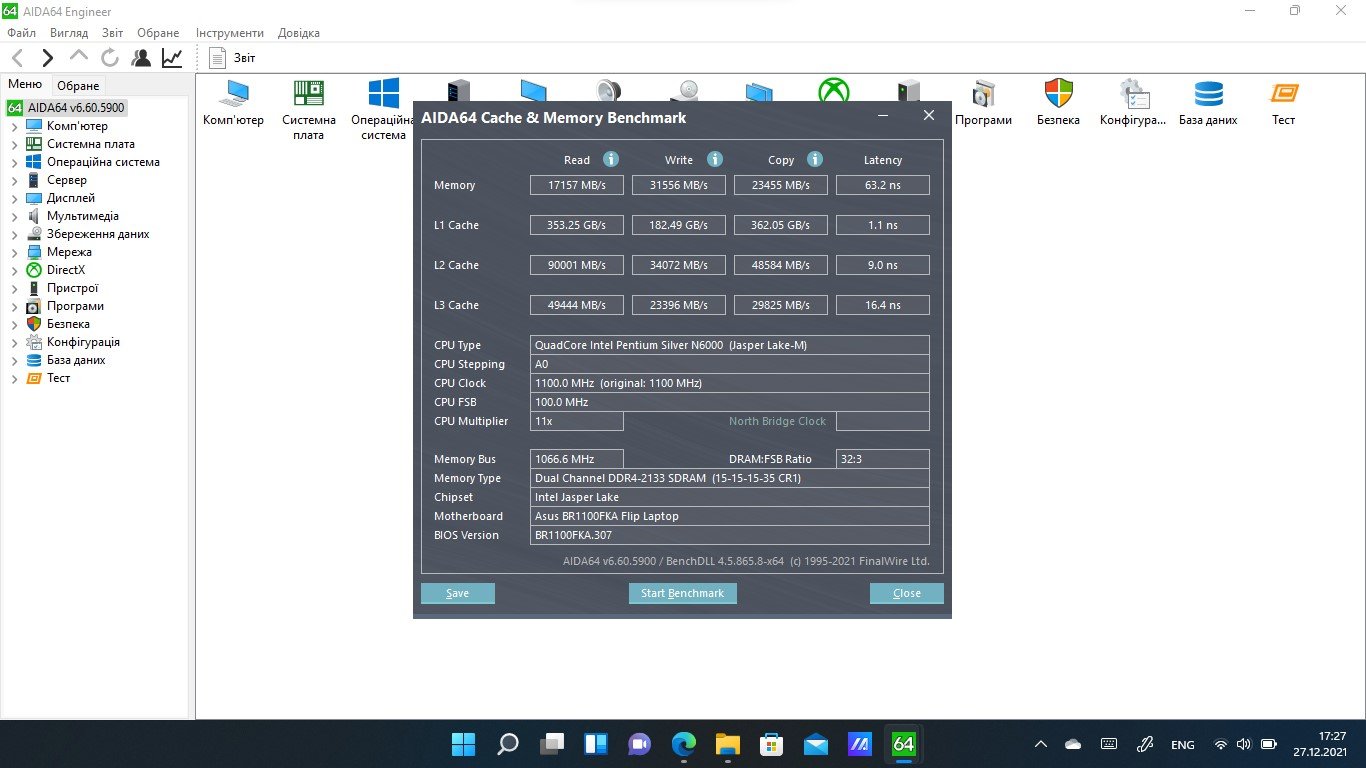1366x768 pixels.
Task: Go back with the left arrow toolbar button
Action: 18,58
